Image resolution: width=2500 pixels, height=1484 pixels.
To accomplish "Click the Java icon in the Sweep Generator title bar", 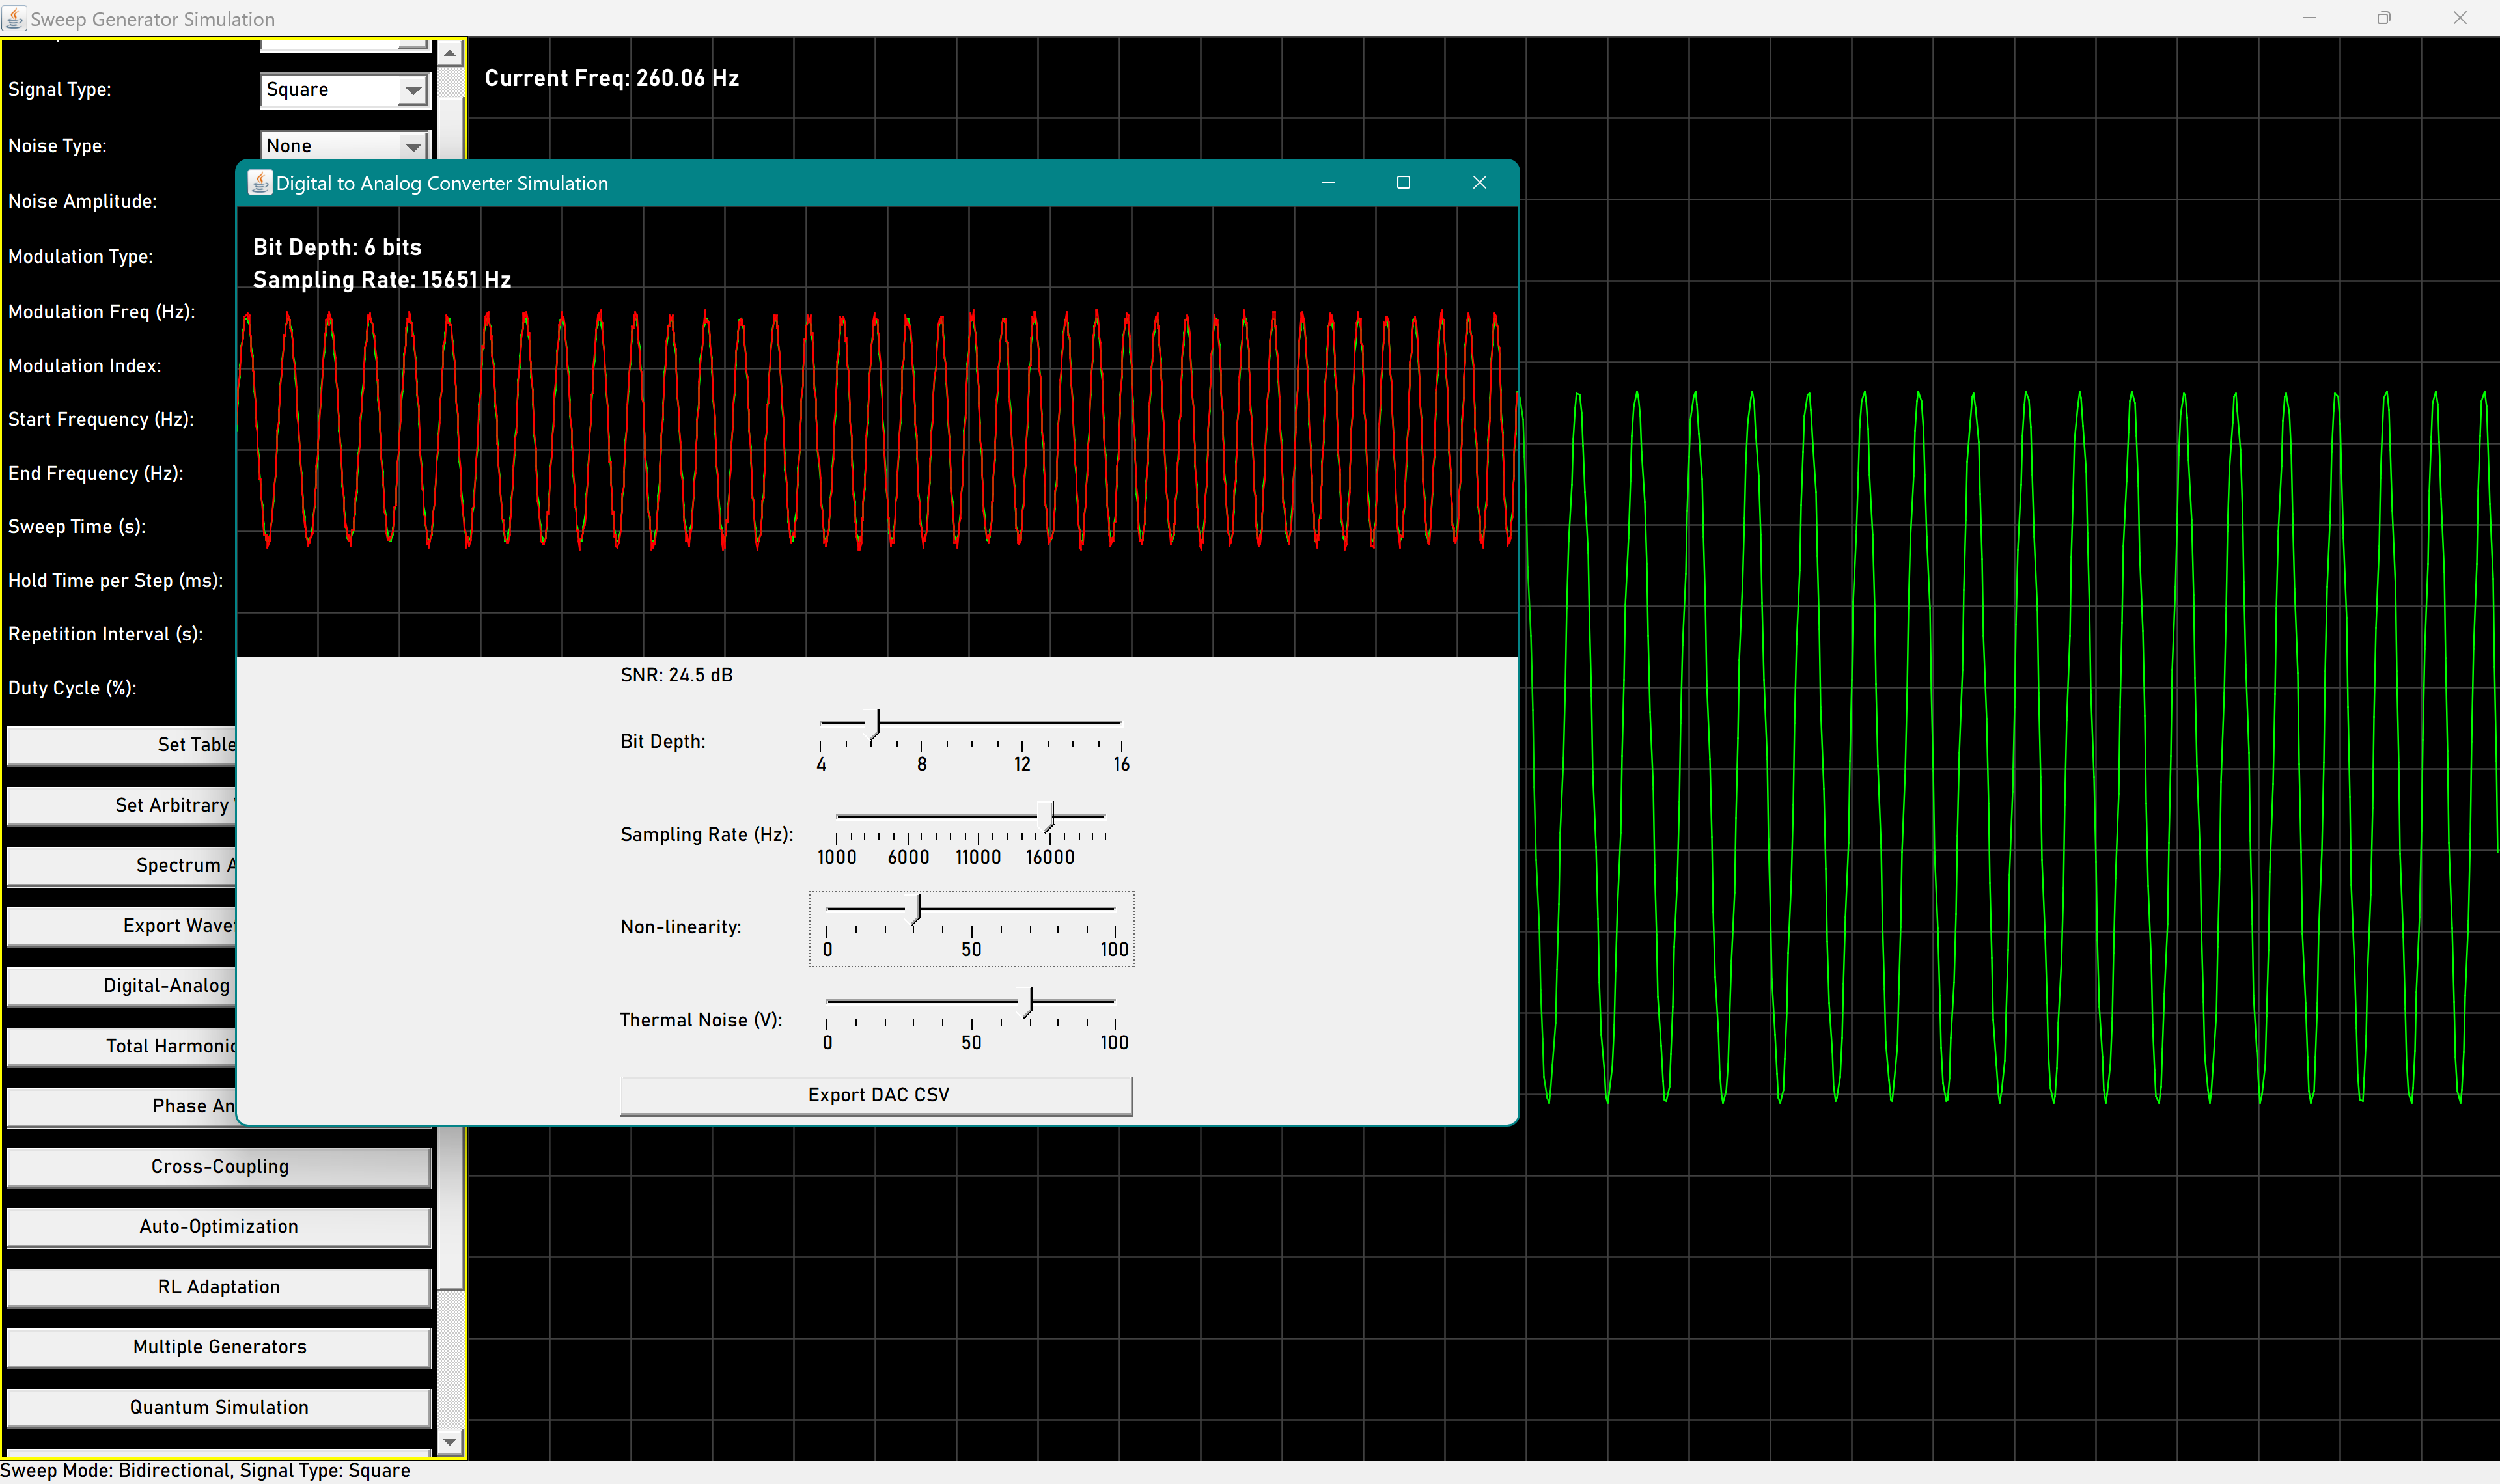I will tap(14, 18).
